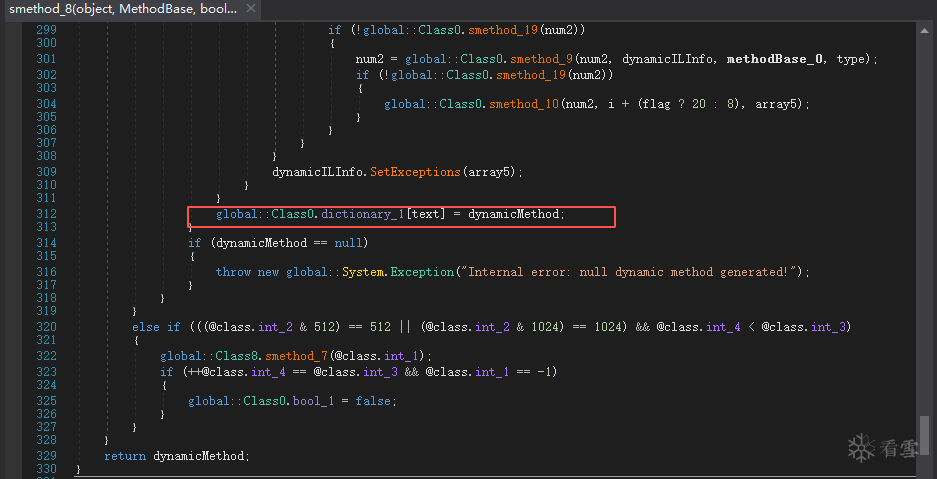Click the return keyword on line 329

pos(125,456)
